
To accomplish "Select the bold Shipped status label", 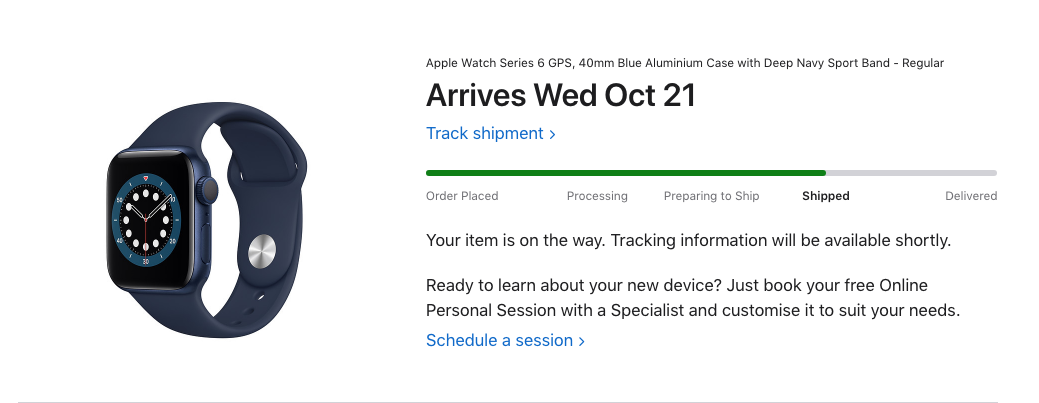I will [826, 196].
